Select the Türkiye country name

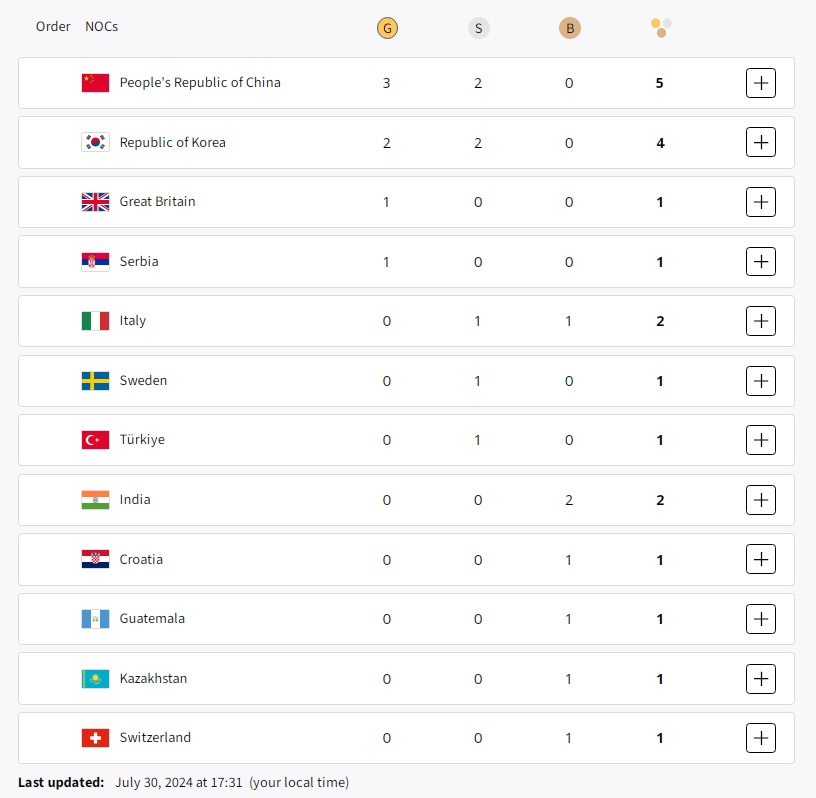[142, 440]
